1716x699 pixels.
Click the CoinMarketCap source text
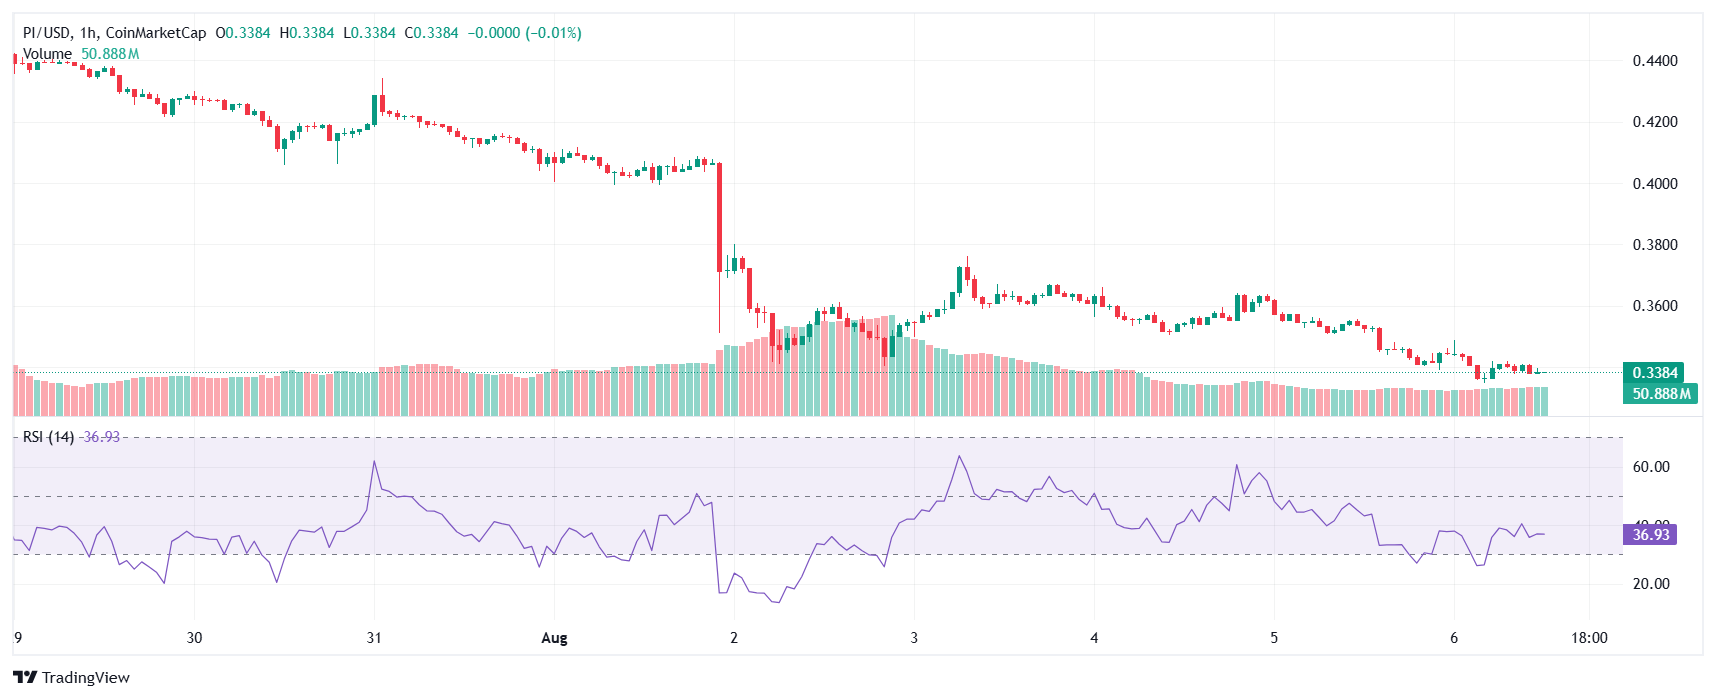(x=156, y=33)
